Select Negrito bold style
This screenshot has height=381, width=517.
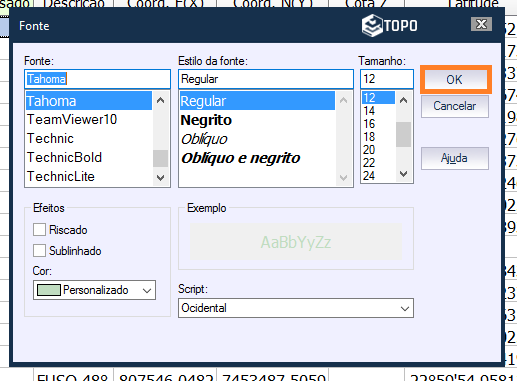pos(257,120)
